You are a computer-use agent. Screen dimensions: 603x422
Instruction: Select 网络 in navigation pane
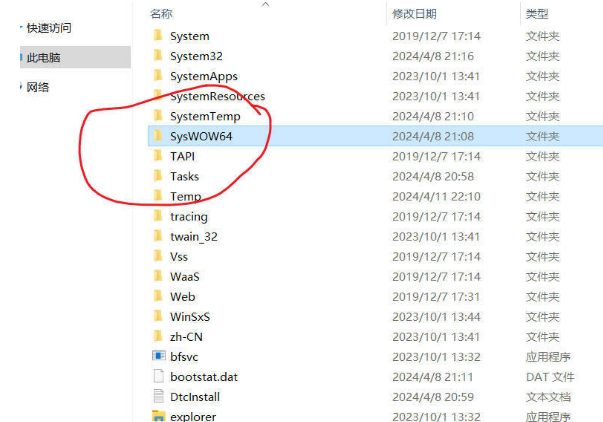click(x=38, y=87)
